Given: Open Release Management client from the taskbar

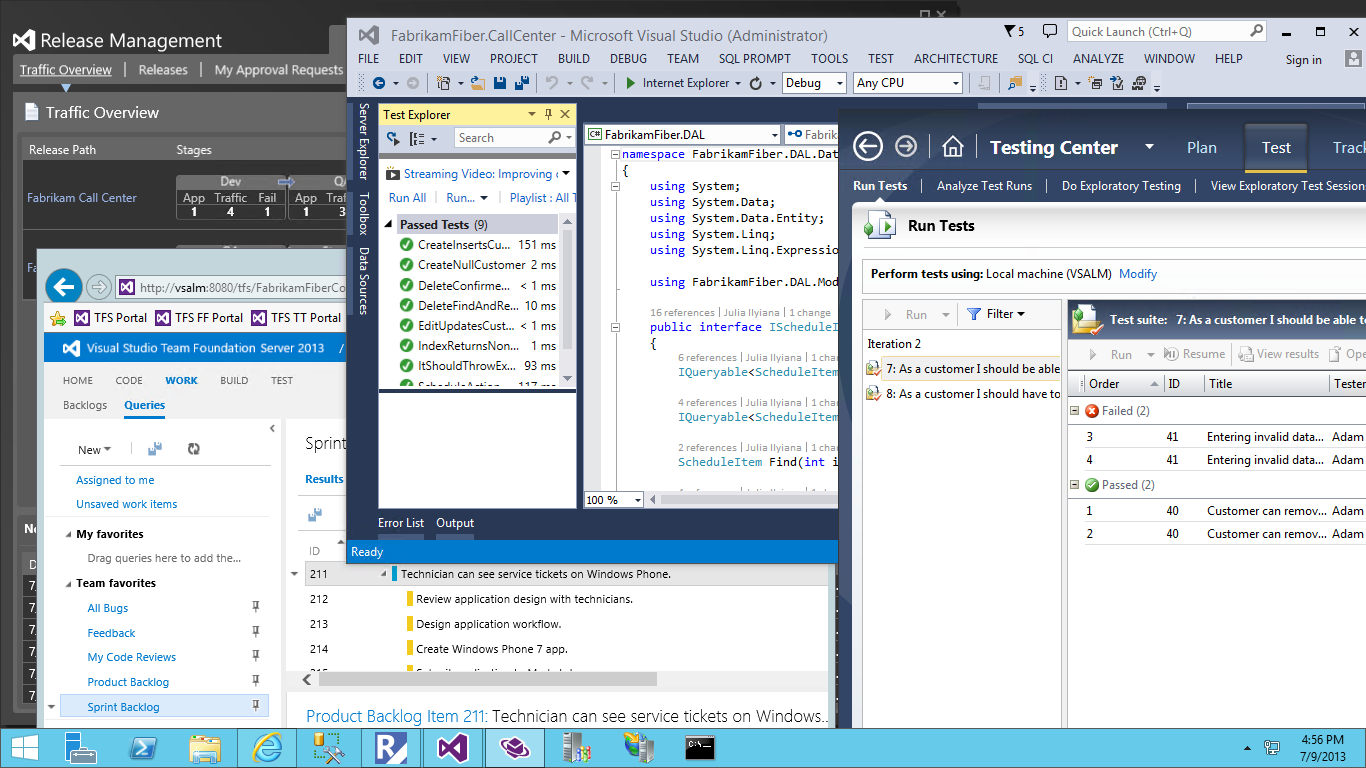Looking at the screenshot, I should point(391,747).
